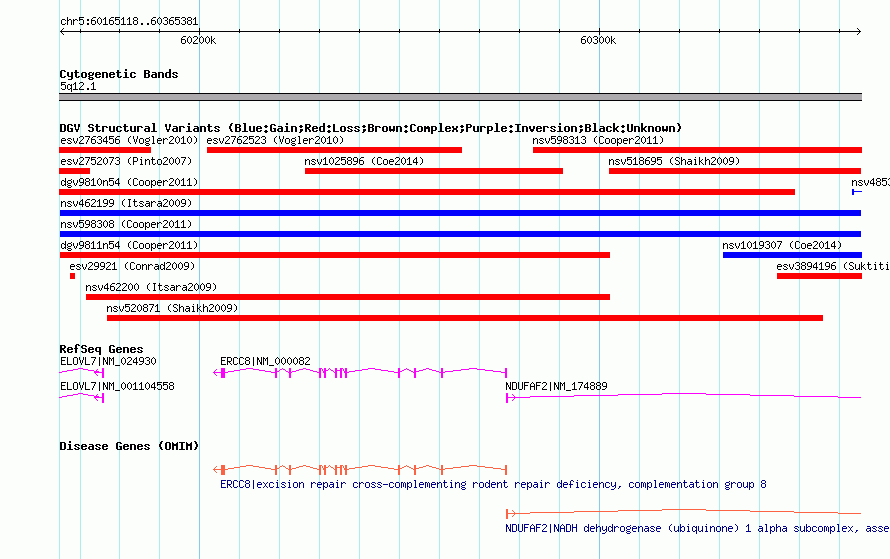The width and height of the screenshot is (890, 559).
Task: Click the ELOVL7|NM_001104558 gene glyph
Action: tap(82, 397)
